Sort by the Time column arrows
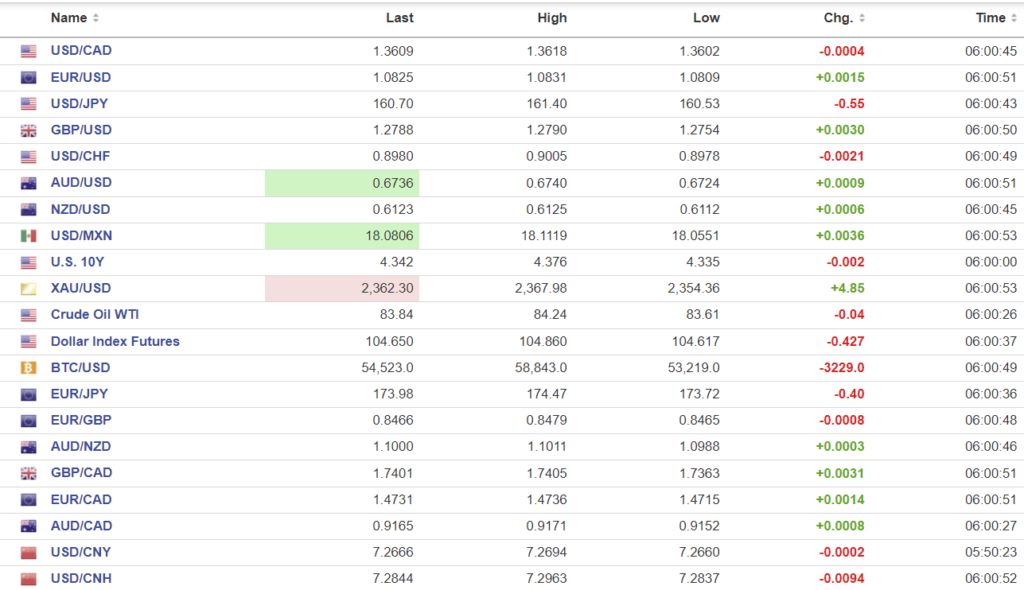 1014,18
